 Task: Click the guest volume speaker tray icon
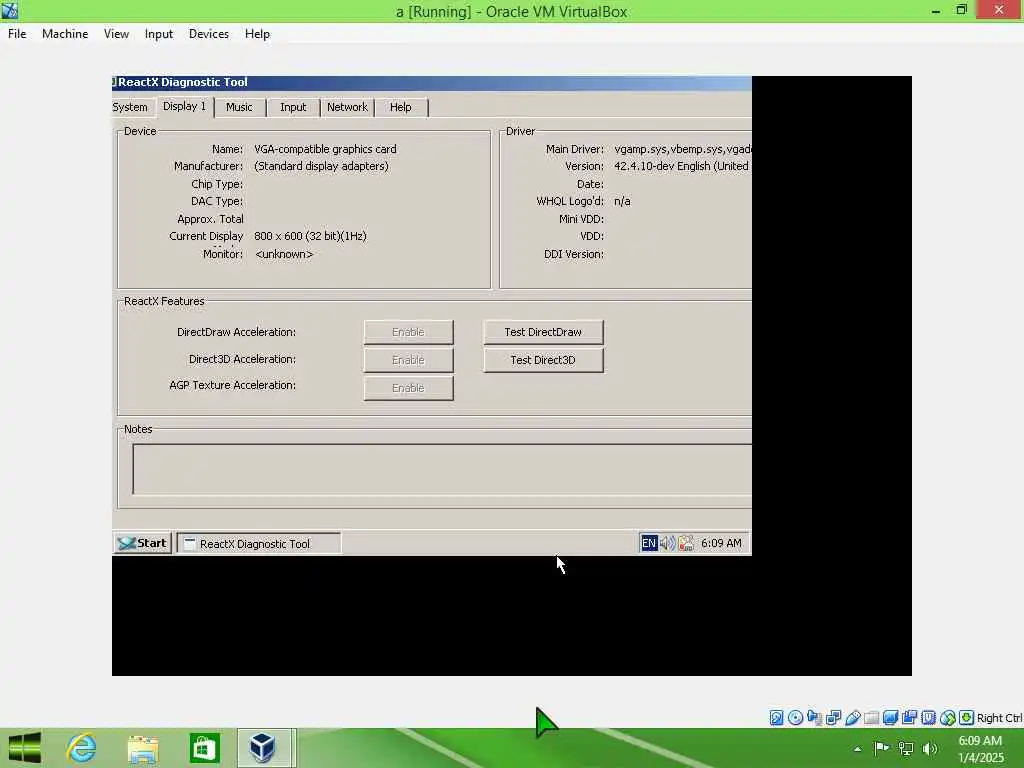667,543
